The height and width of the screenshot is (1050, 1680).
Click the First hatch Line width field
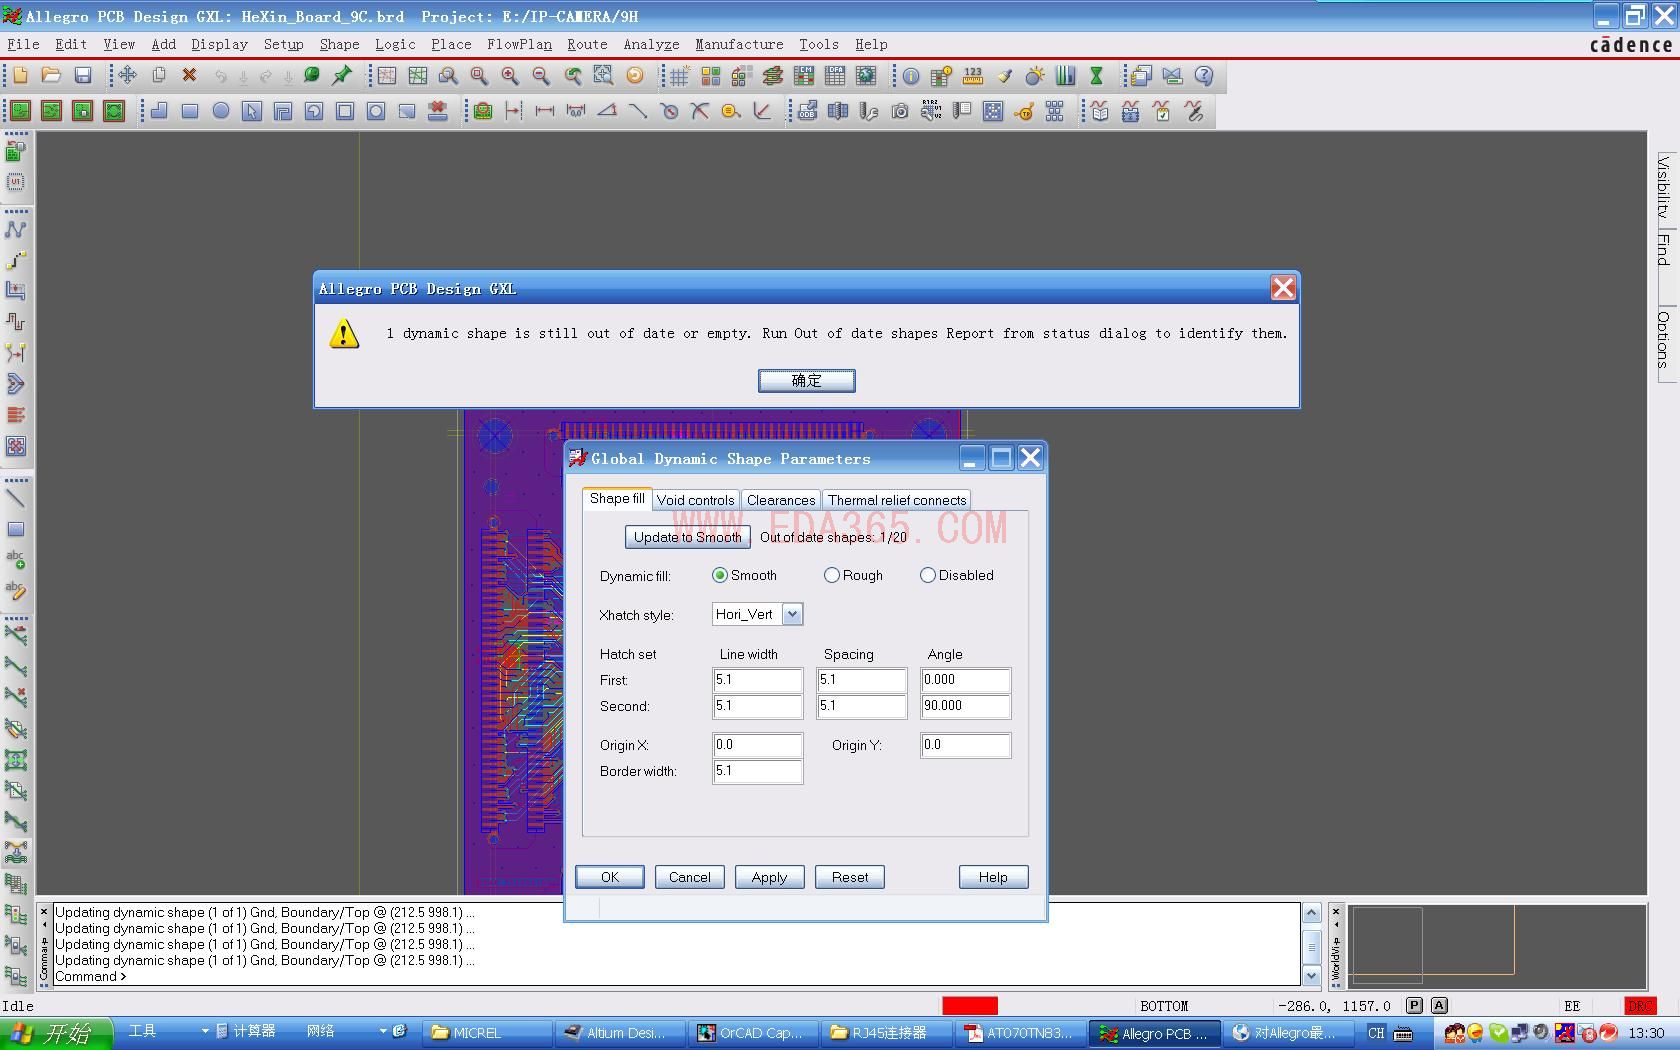coord(758,680)
